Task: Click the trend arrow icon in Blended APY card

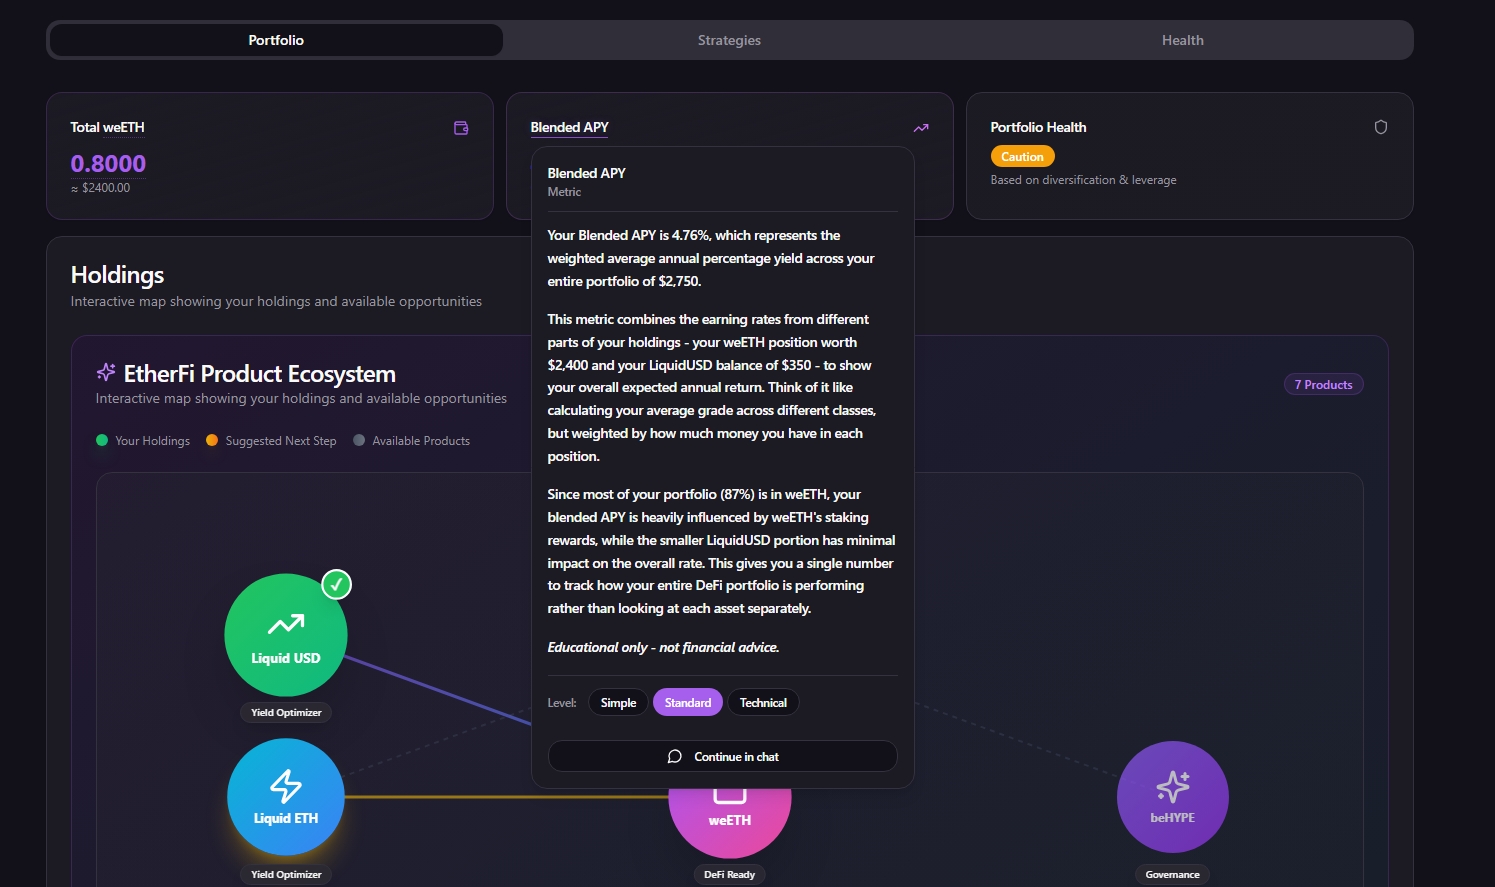Action: pyautogui.click(x=921, y=128)
